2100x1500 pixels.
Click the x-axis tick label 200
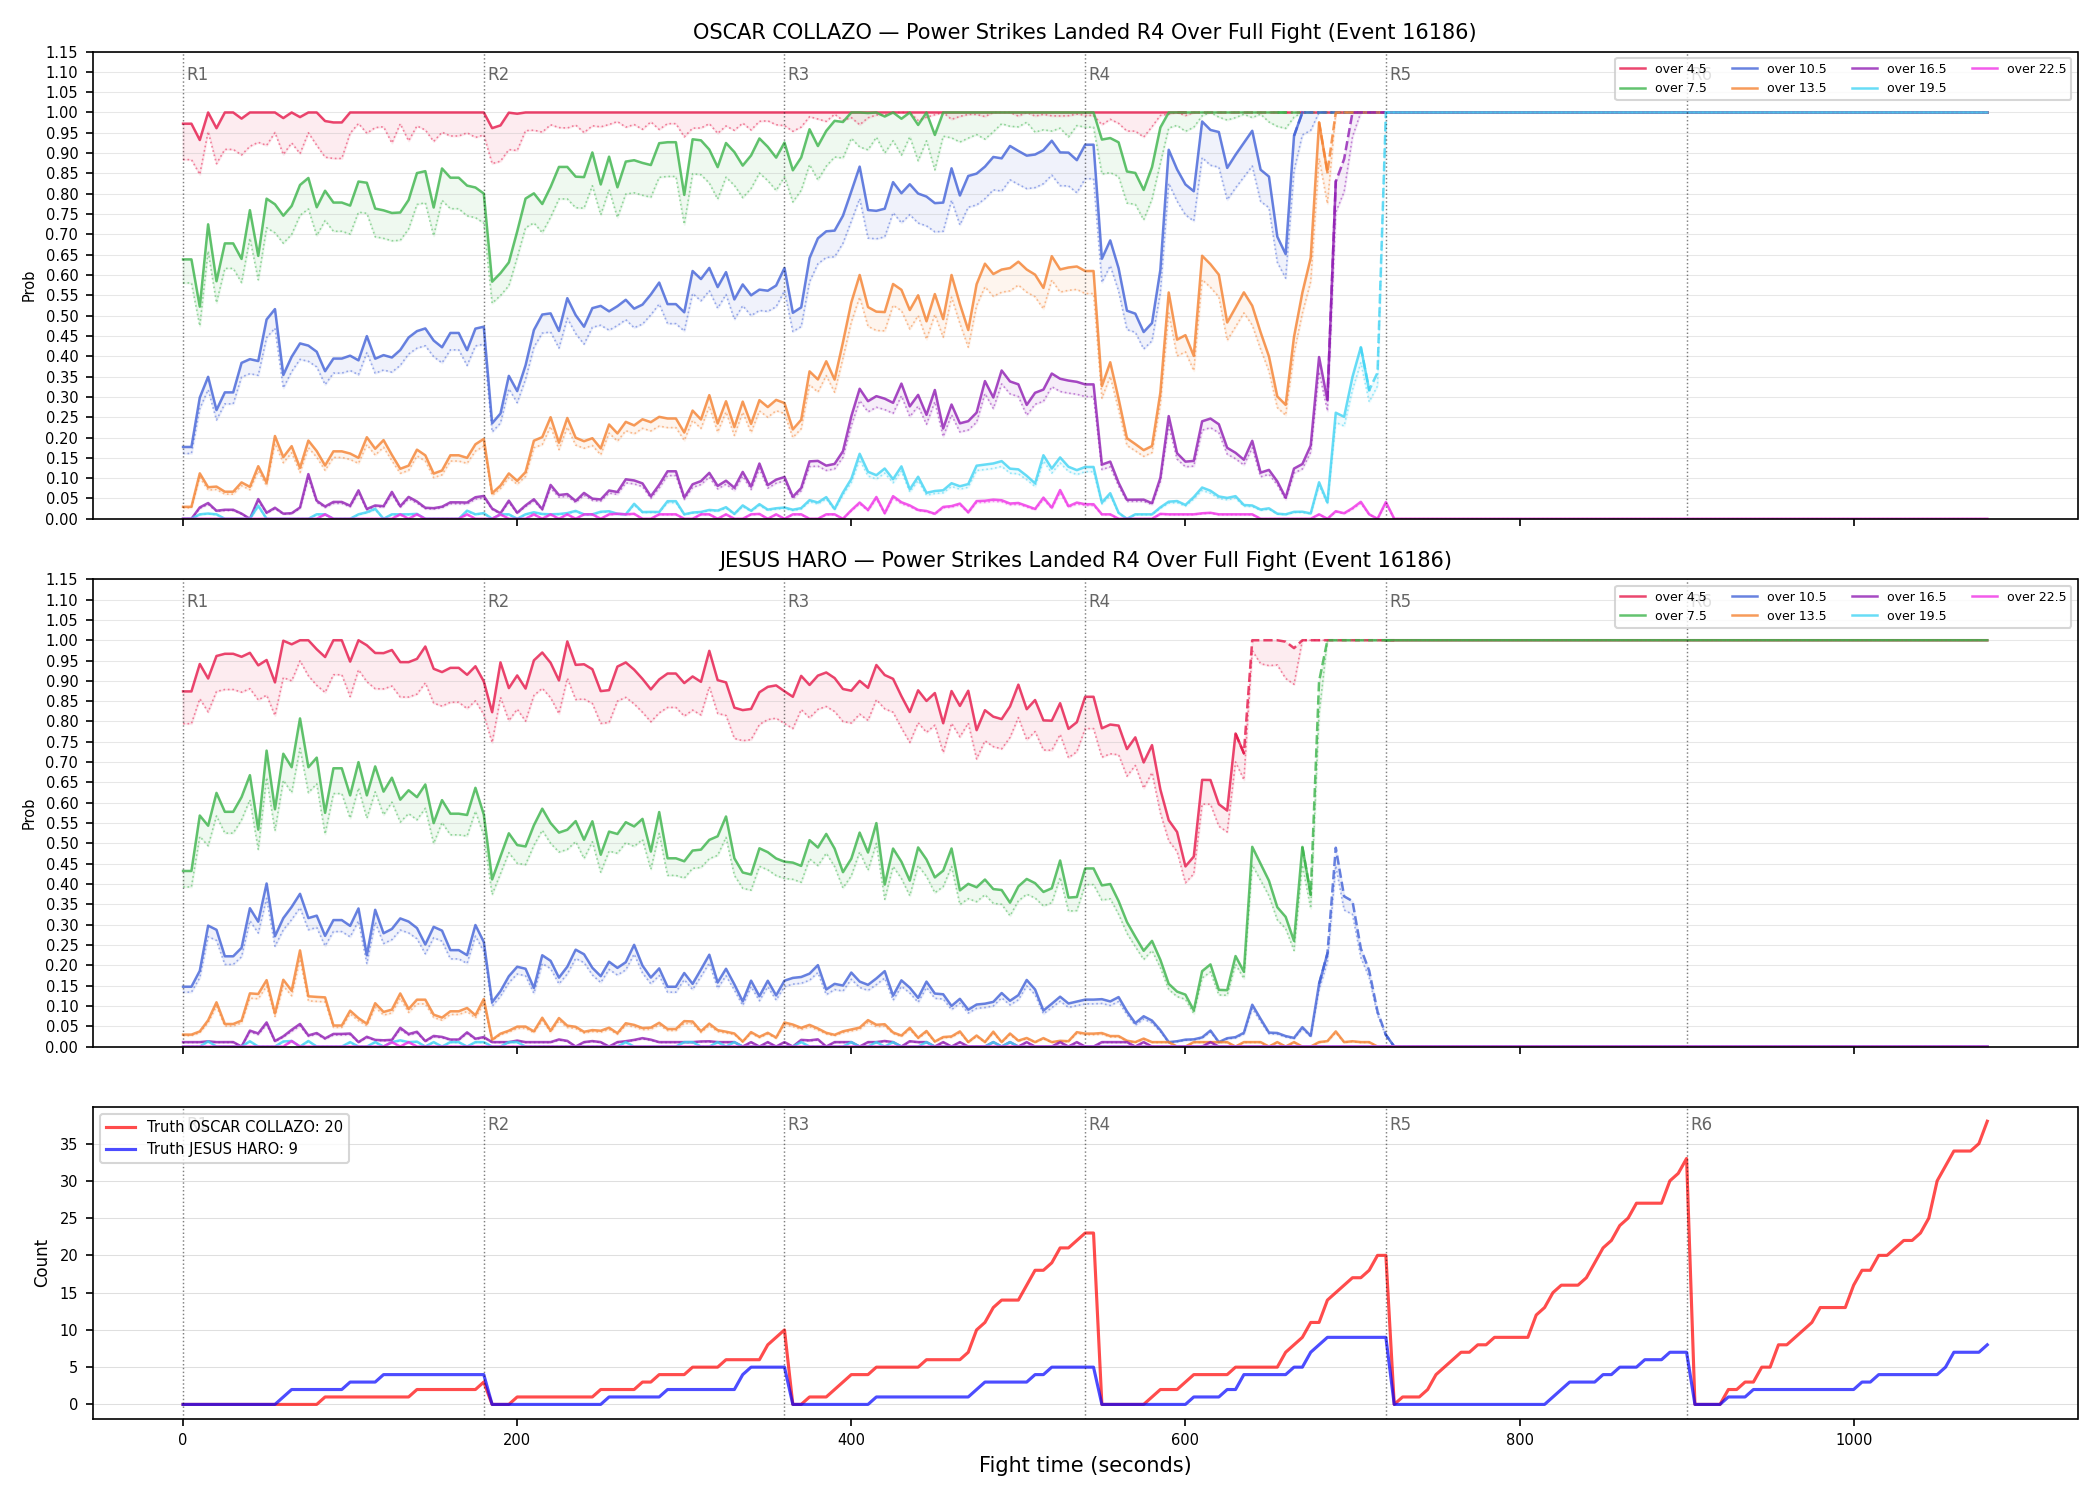point(516,1440)
